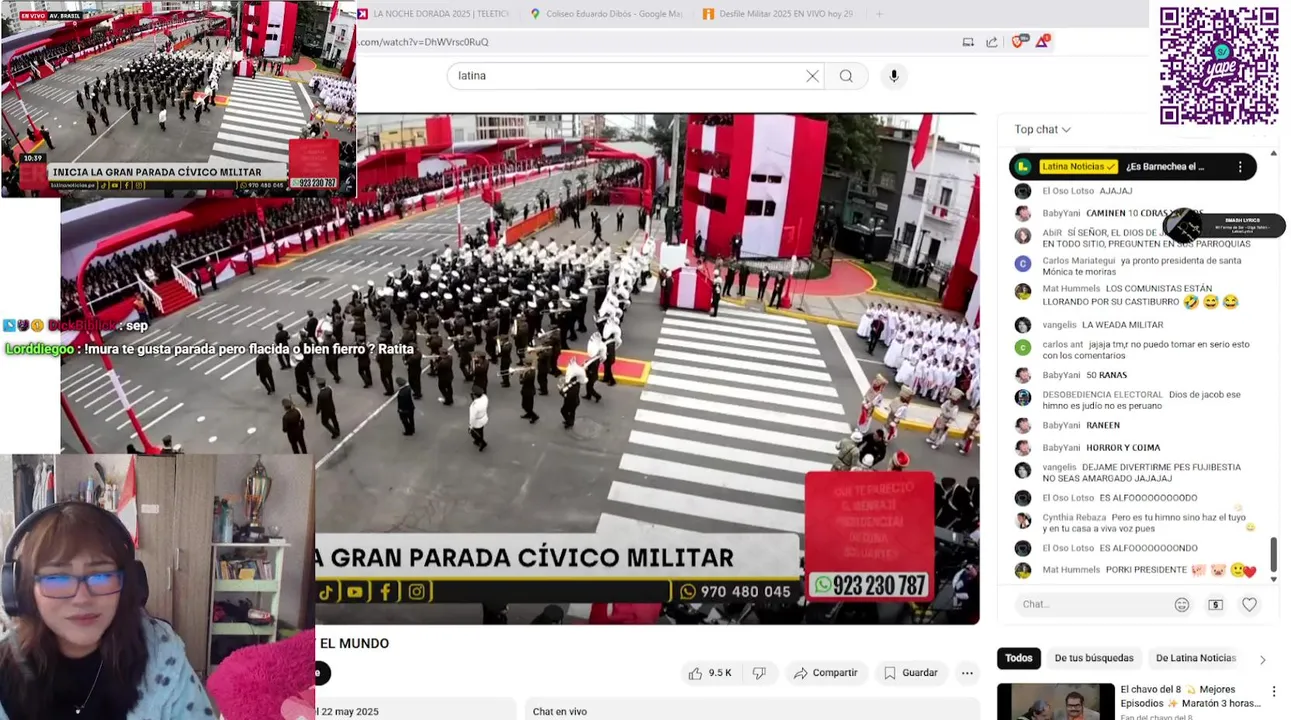Viewport: 1291px width, 720px height.
Task: Click the YouTube search magnifier button
Action: pyautogui.click(x=846, y=76)
